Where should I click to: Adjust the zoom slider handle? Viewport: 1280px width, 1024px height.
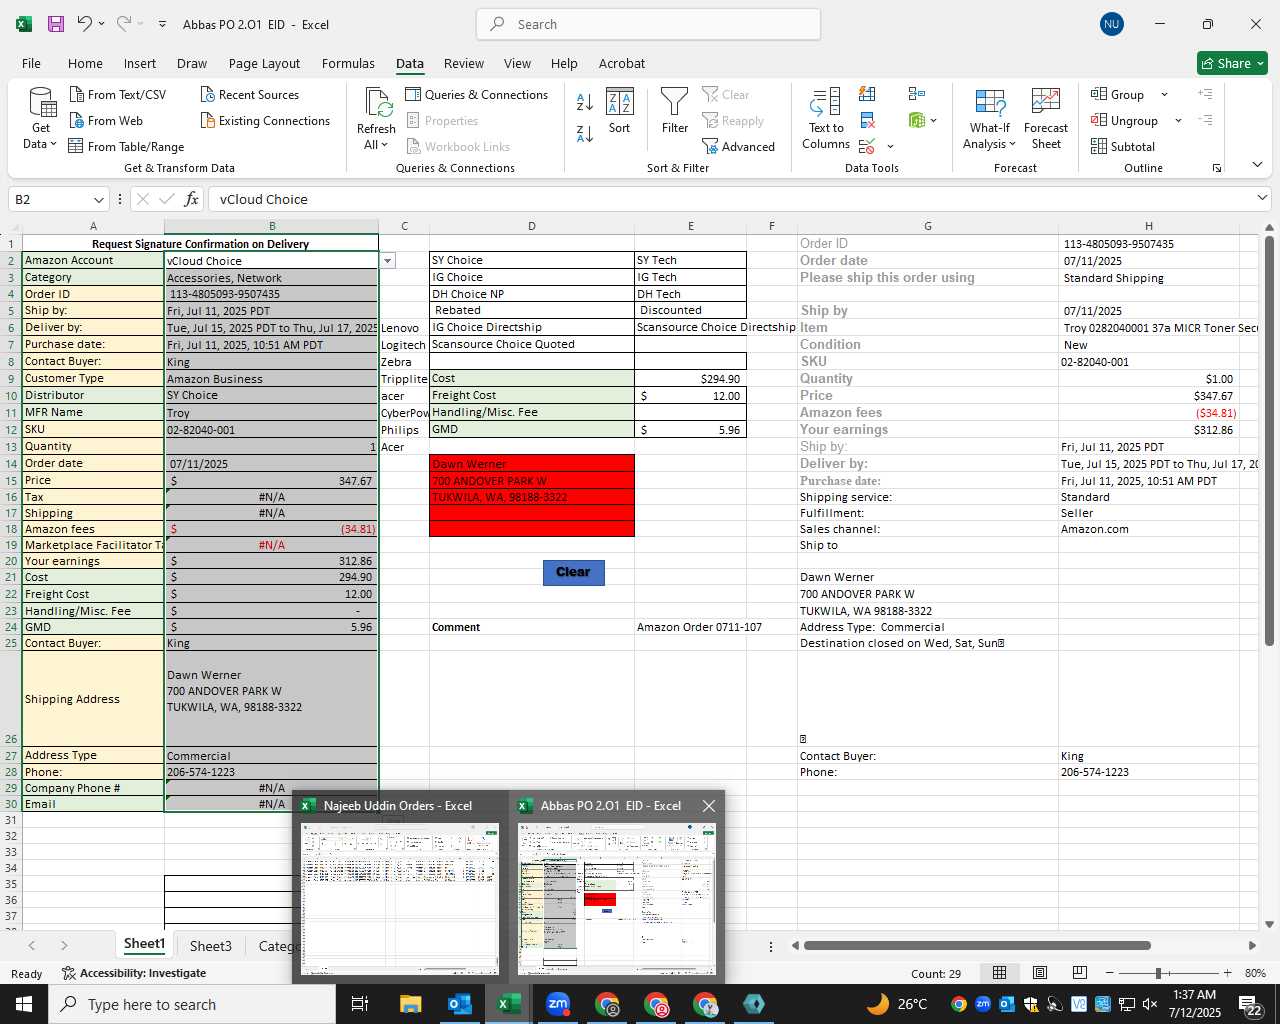tap(1158, 973)
